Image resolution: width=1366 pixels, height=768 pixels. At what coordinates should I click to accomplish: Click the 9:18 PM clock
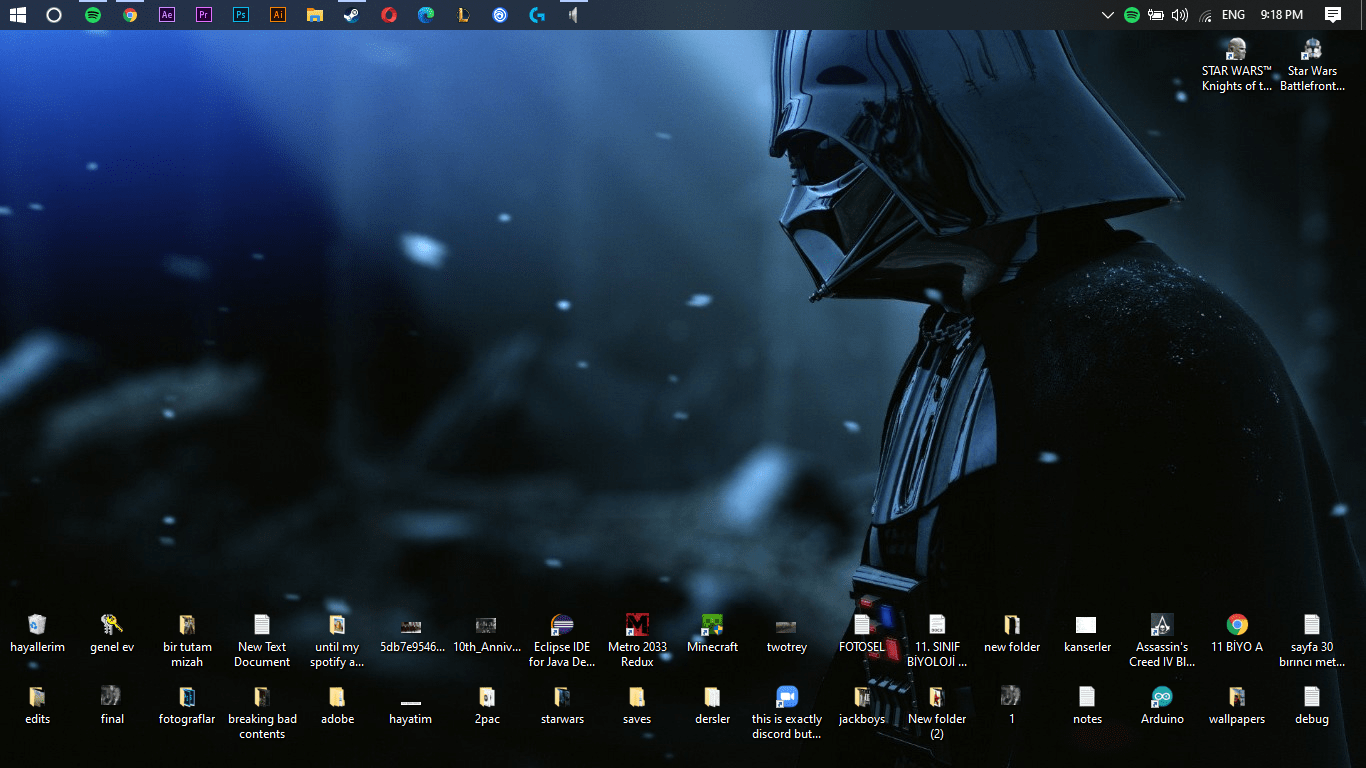[x=1281, y=15]
